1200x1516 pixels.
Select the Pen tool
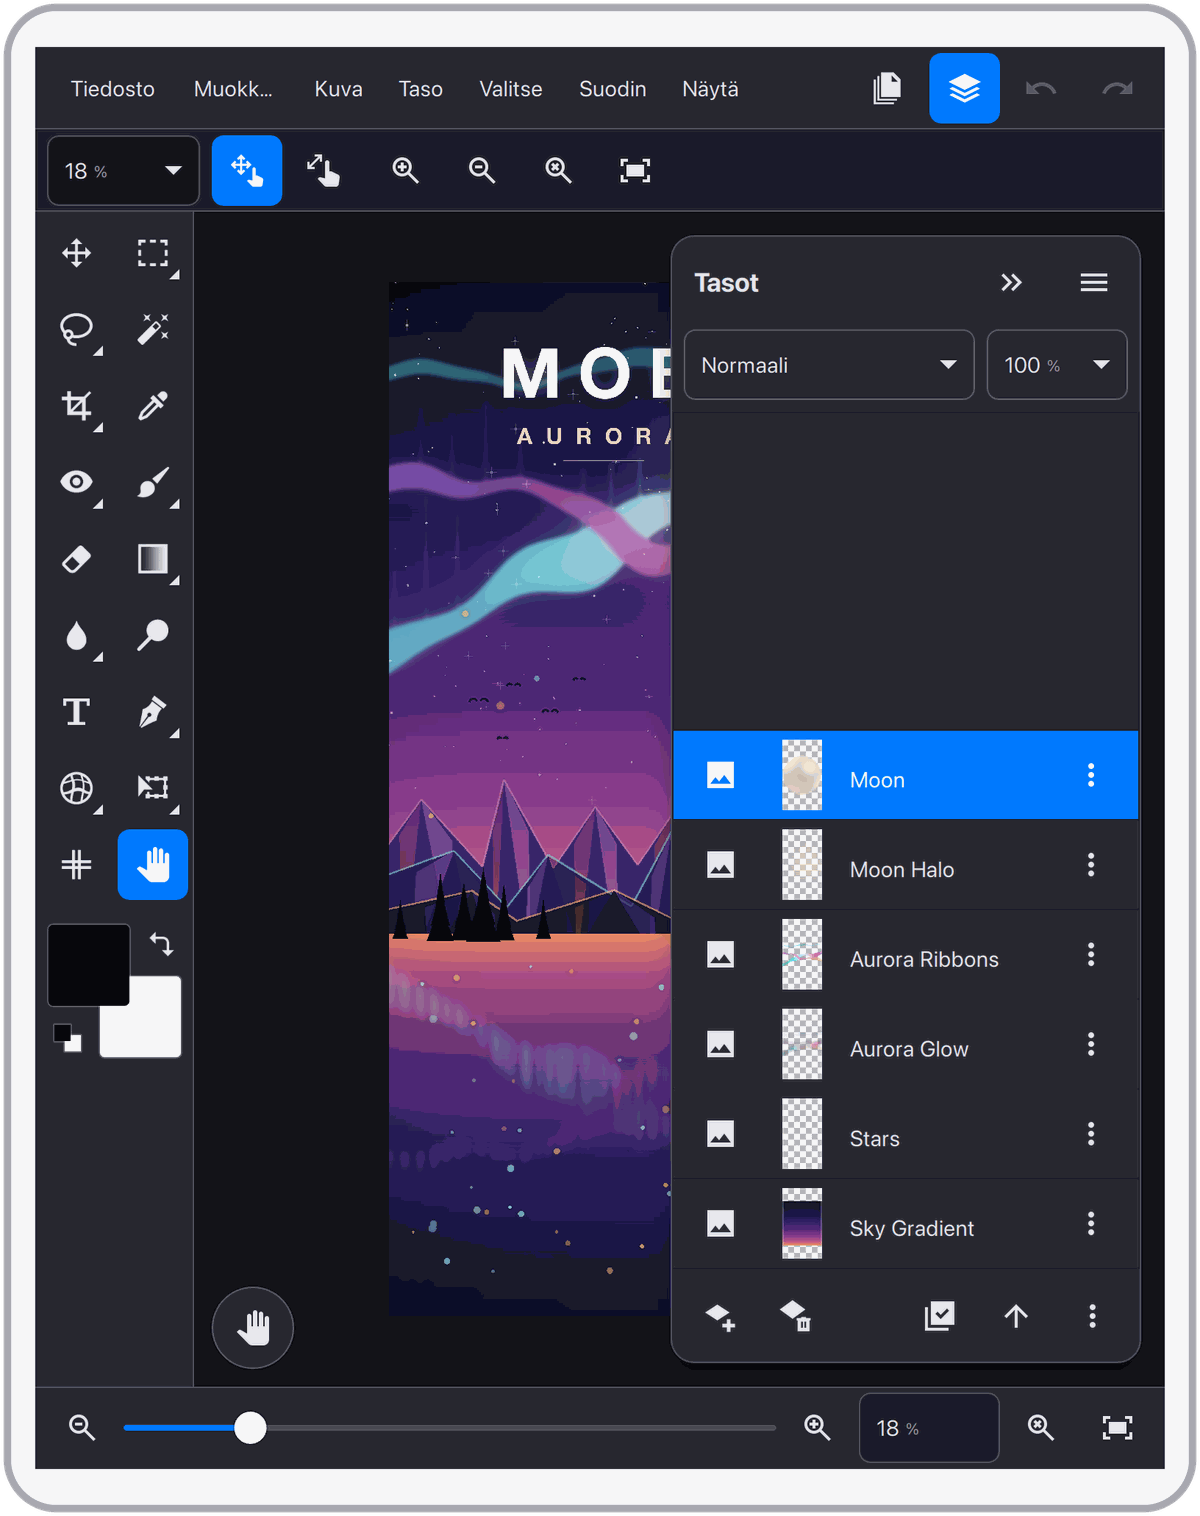click(153, 712)
